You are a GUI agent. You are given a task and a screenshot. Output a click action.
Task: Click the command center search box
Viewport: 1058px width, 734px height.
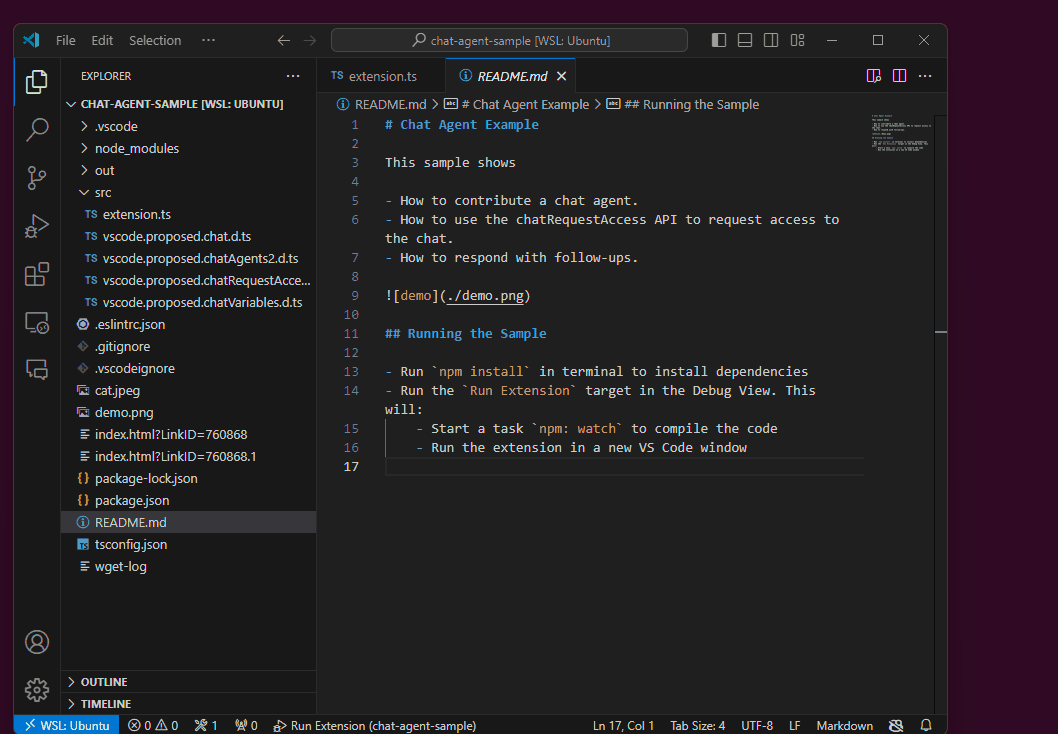click(x=509, y=40)
